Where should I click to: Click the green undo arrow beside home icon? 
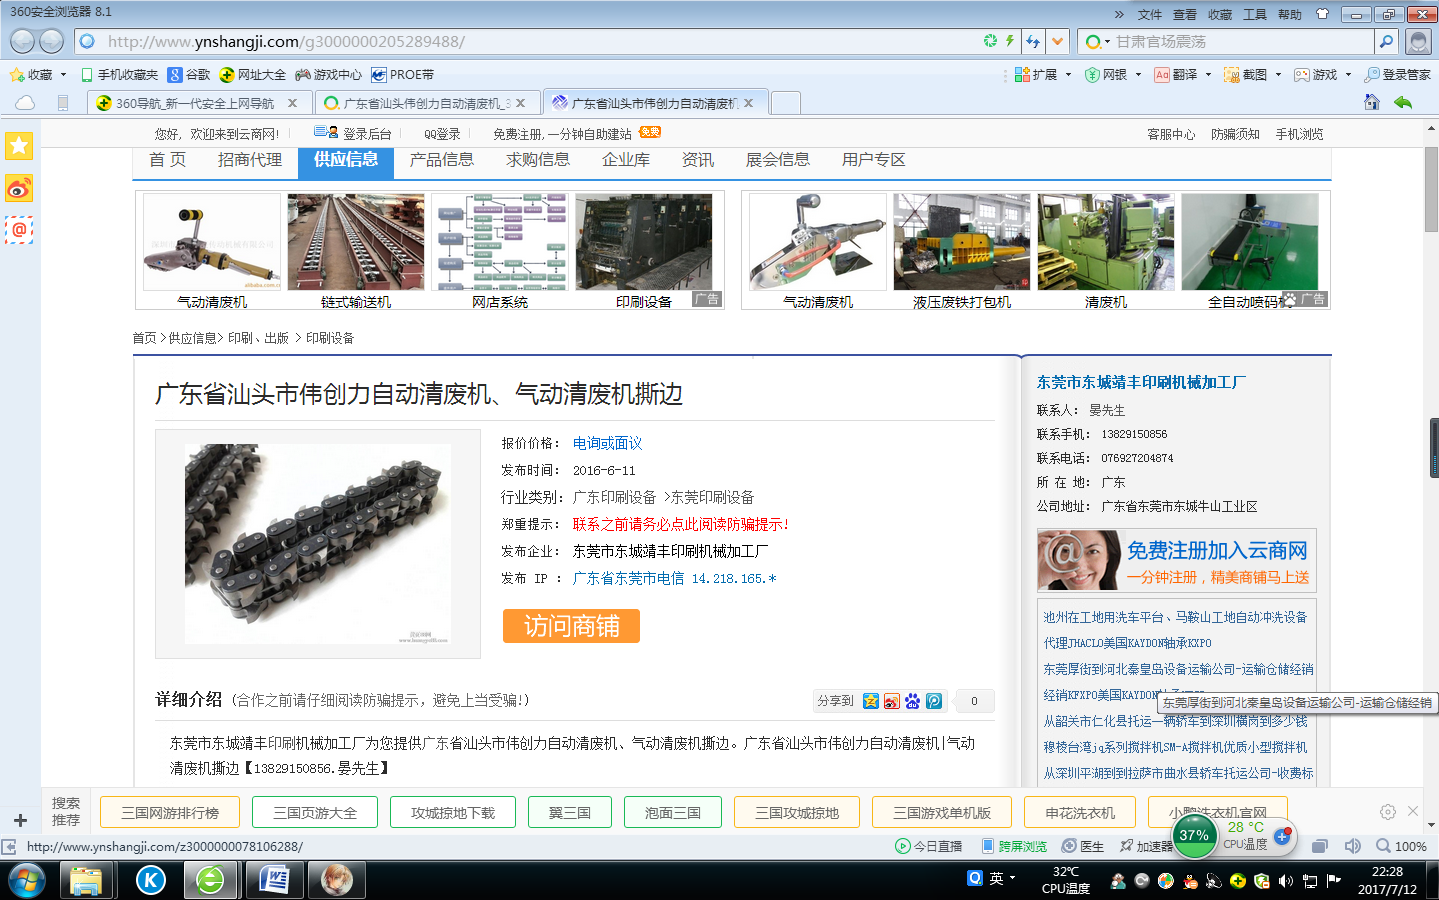(1403, 102)
